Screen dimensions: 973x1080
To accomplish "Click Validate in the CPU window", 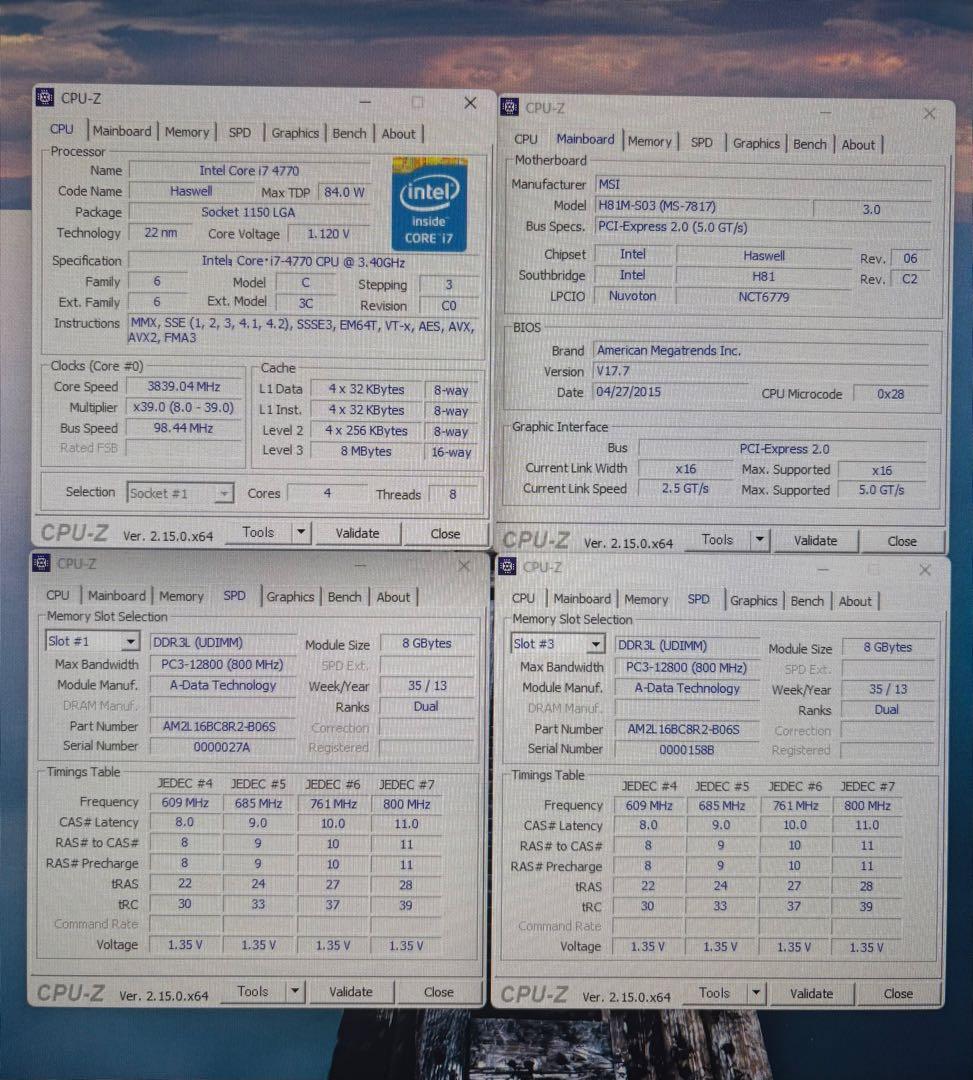I will click(x=357, y=532).
